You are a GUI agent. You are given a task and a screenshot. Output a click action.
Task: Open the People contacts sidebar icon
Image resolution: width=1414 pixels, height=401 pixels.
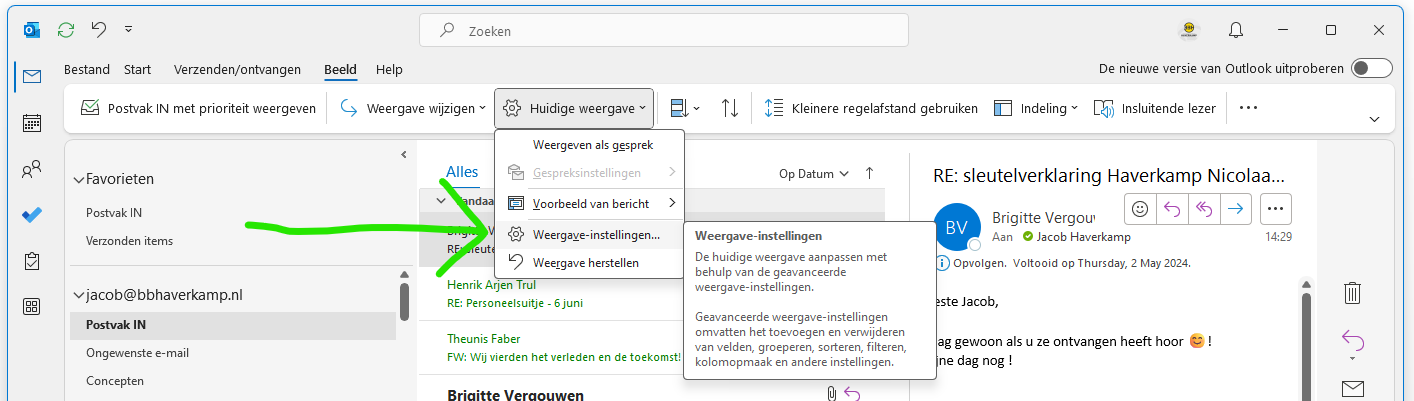pyautogui.click(x=32, y=169)
